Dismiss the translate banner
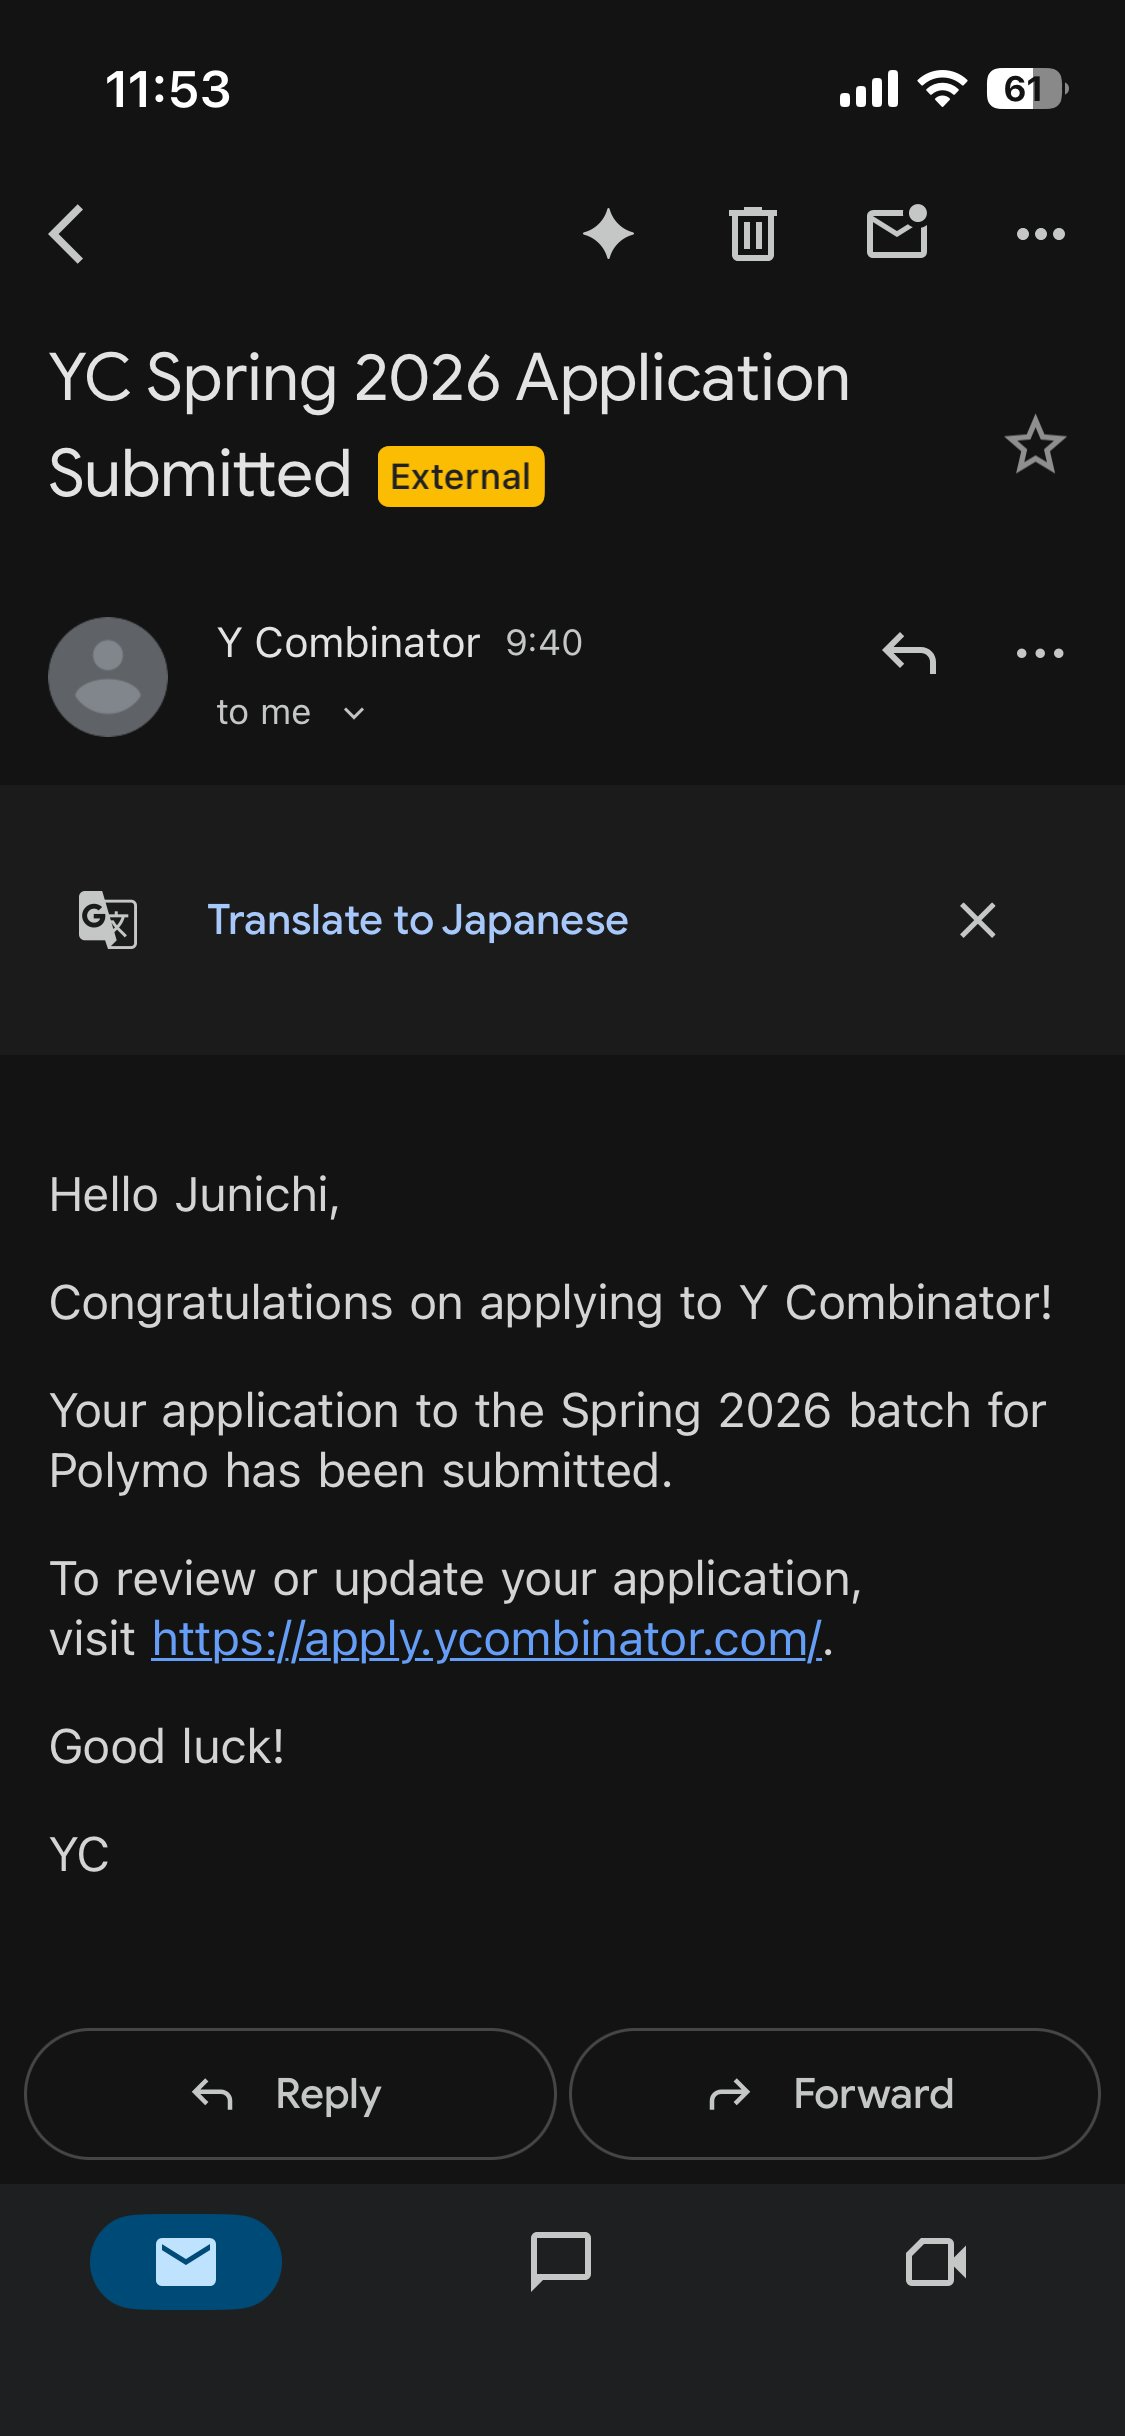Screen dimensions: 1125x2436 coord(977,920)
